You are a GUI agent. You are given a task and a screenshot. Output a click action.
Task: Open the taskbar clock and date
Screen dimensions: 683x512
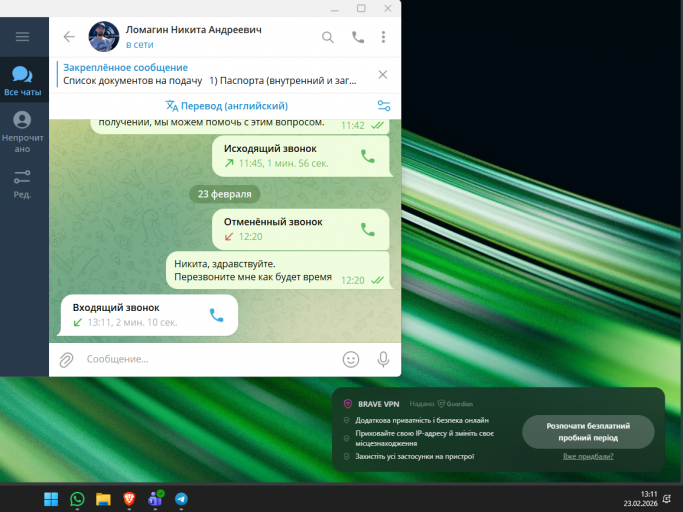pyautogui.click(x=640, y=498)
